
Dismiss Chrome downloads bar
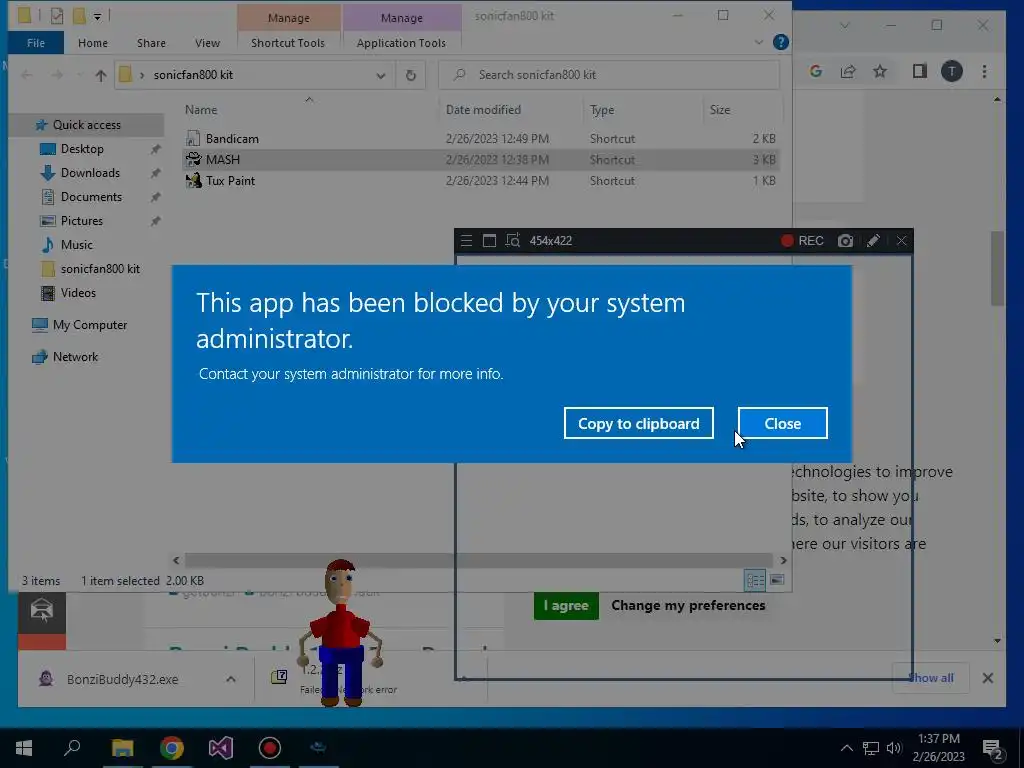click(987, 678)
